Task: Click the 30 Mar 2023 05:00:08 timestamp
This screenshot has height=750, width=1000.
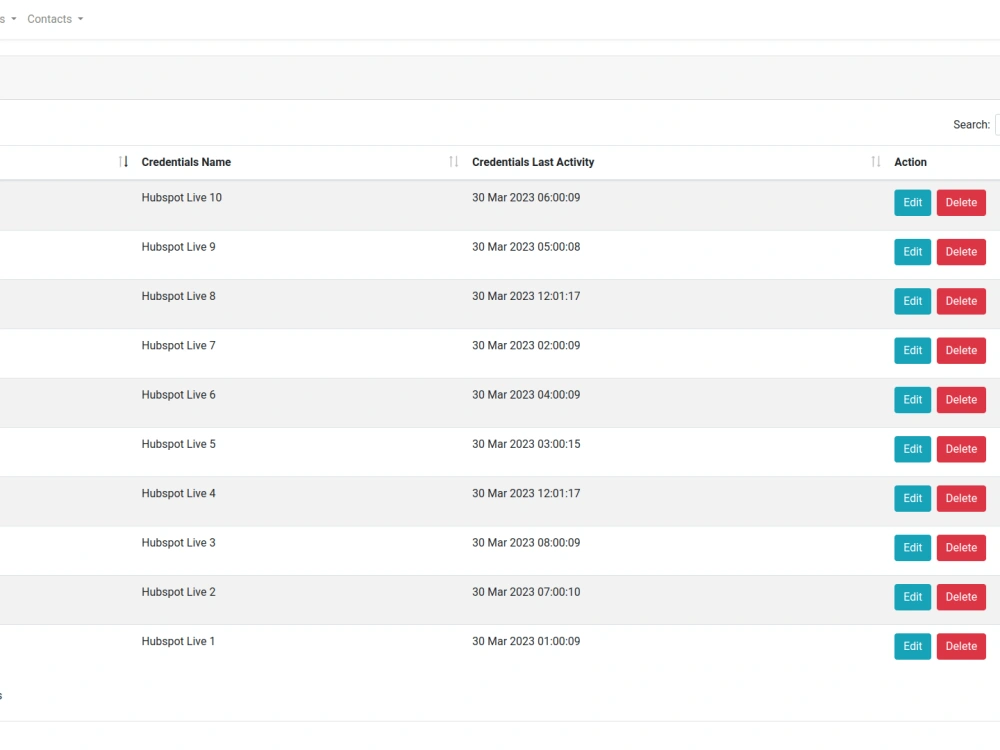Action: pyautogui.click(x=526, y=247)
